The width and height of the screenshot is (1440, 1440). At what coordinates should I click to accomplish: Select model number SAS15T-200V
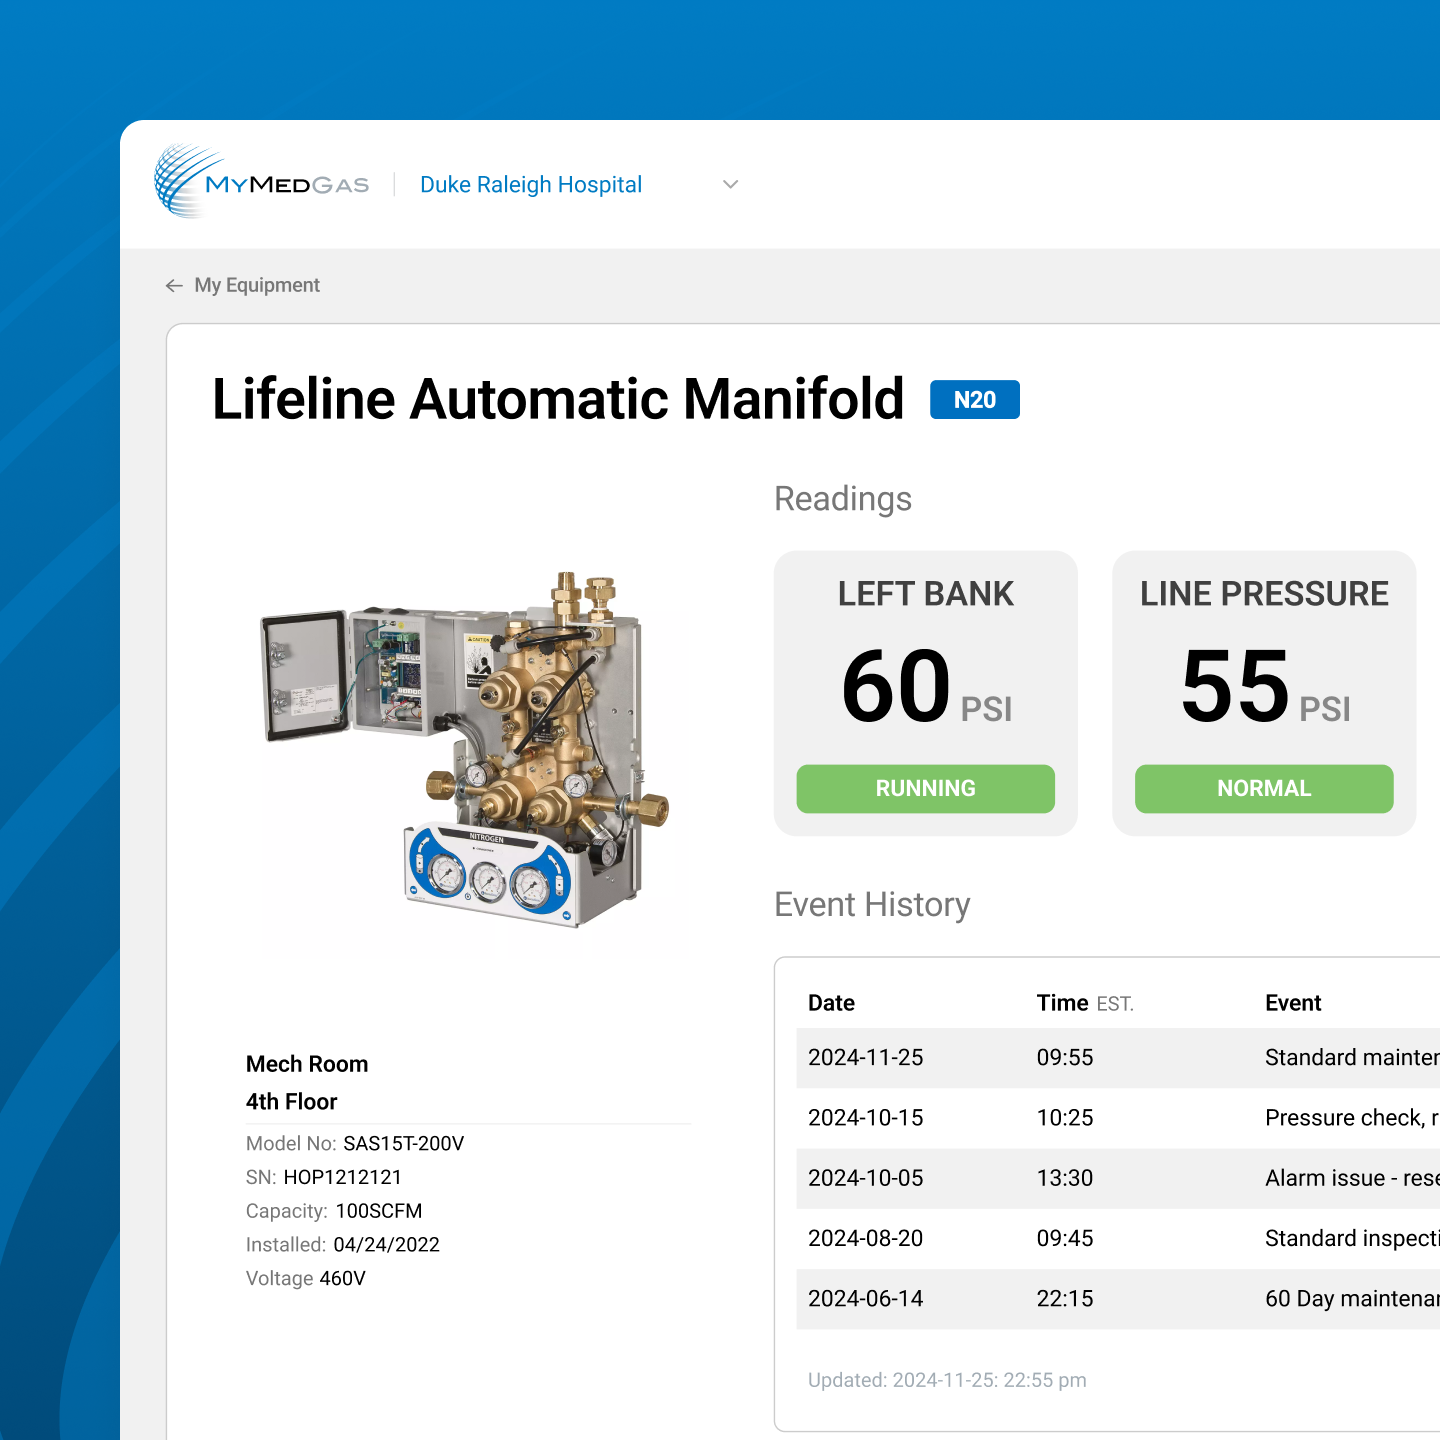404,1143
